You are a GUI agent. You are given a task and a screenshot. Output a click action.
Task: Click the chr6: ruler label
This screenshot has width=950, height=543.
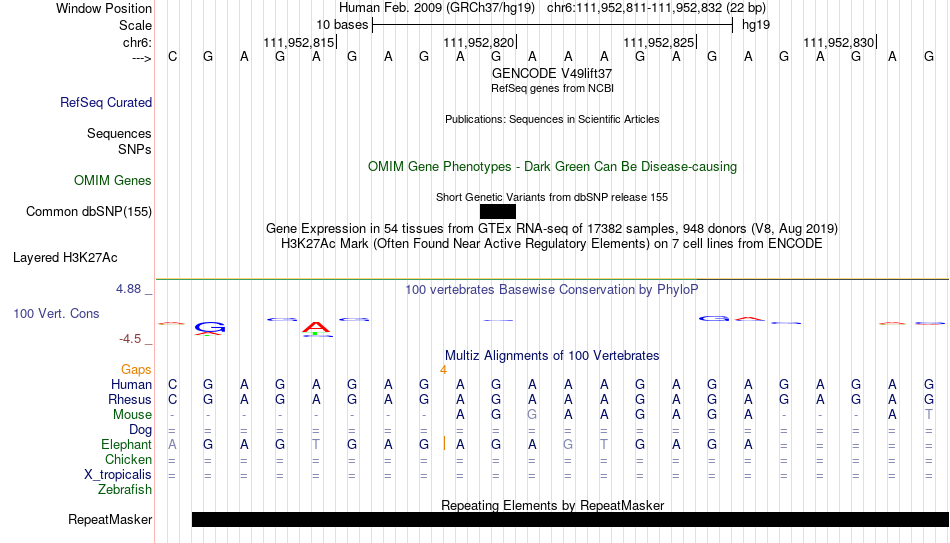(x=137, y=42)
